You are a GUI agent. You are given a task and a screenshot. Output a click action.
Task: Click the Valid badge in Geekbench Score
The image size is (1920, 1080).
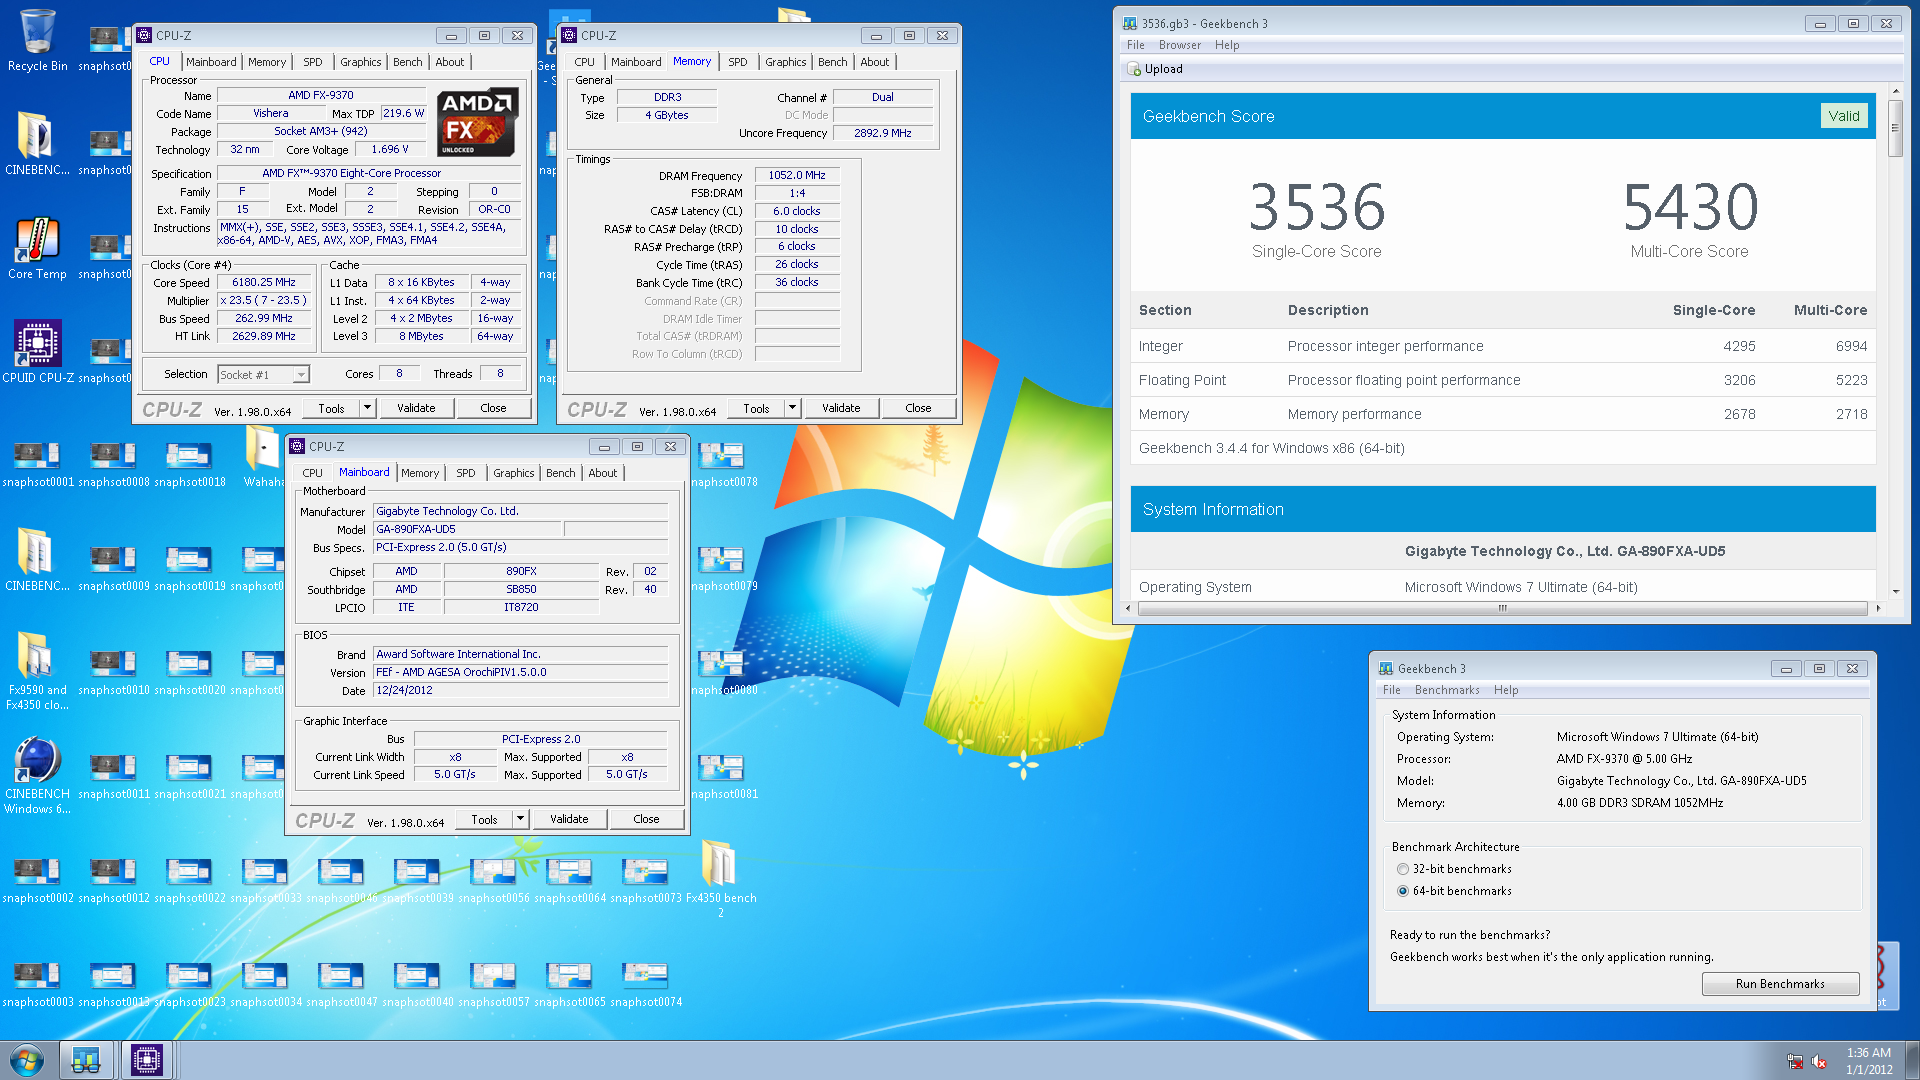[1844, 116]
